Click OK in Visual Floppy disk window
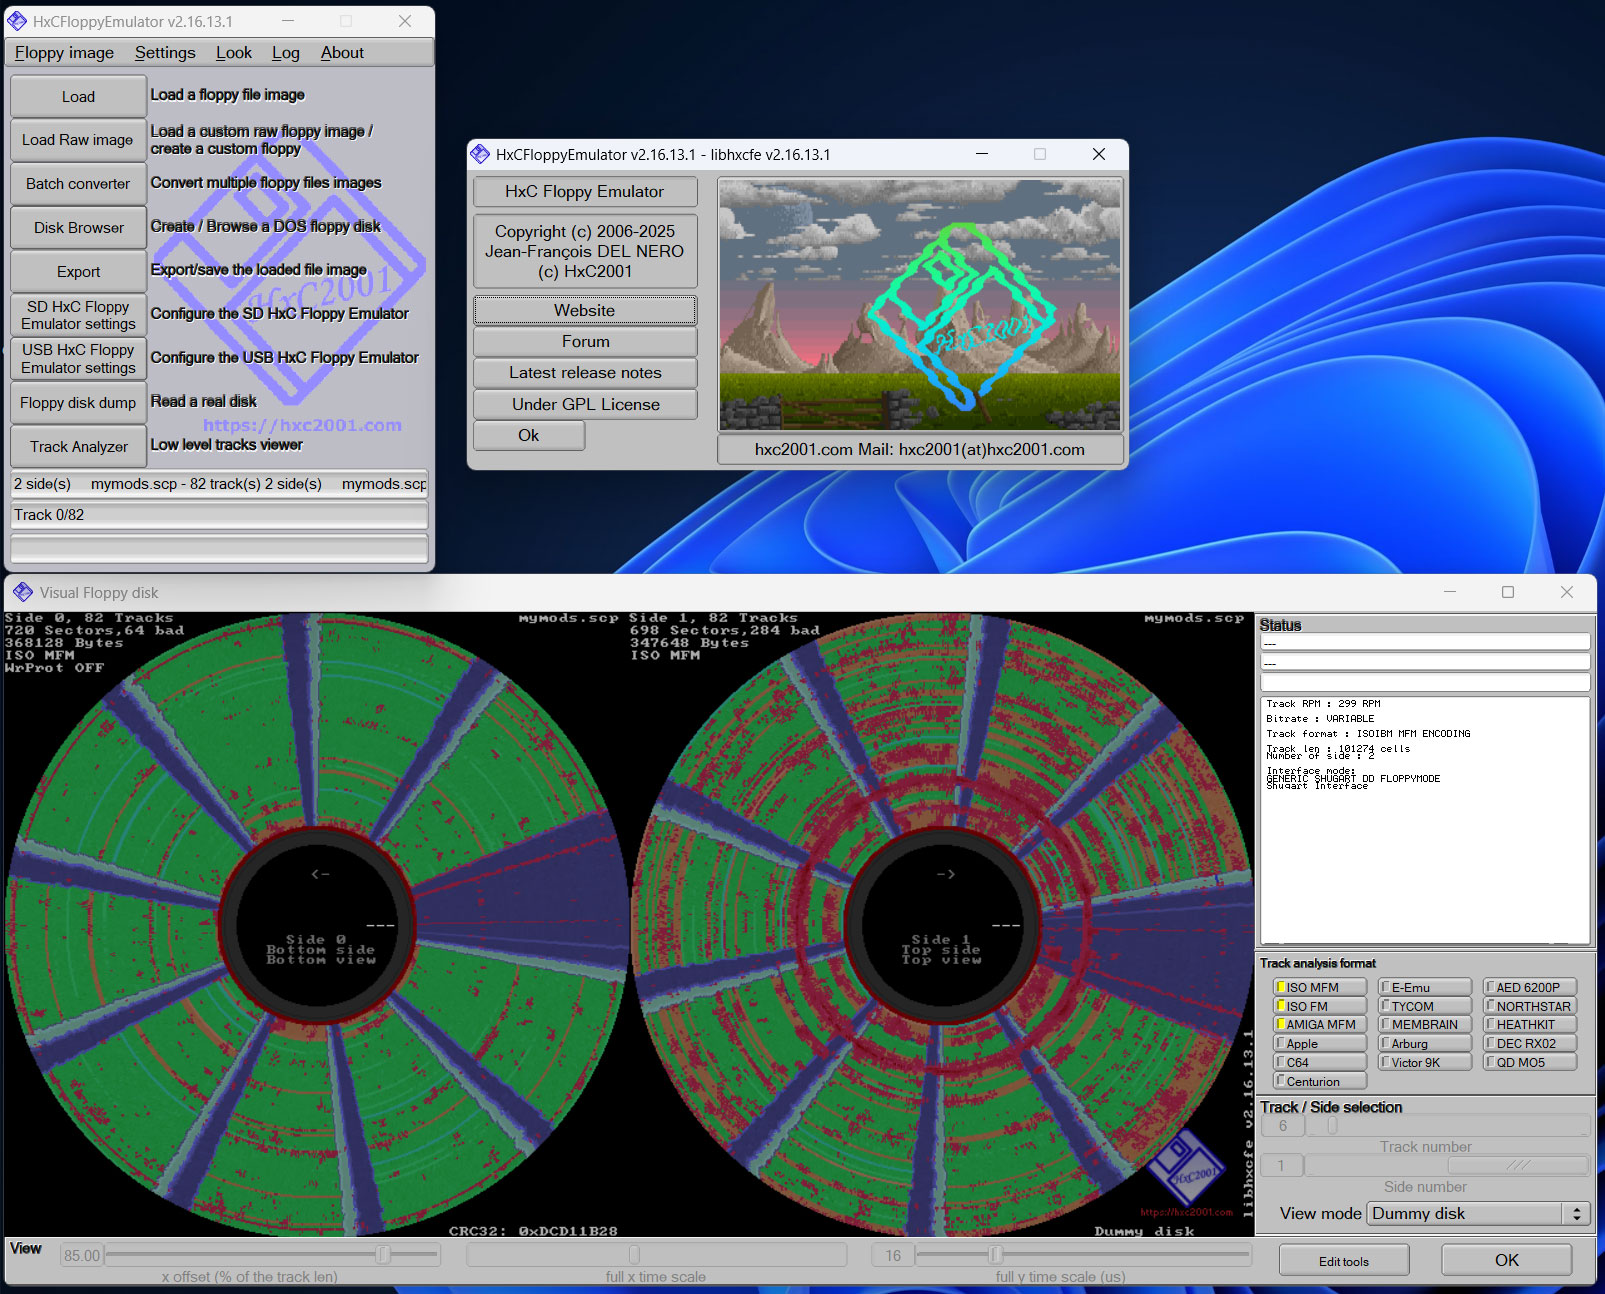This screenshot has height=1294, width=1605. (x=1506, y=1260)
